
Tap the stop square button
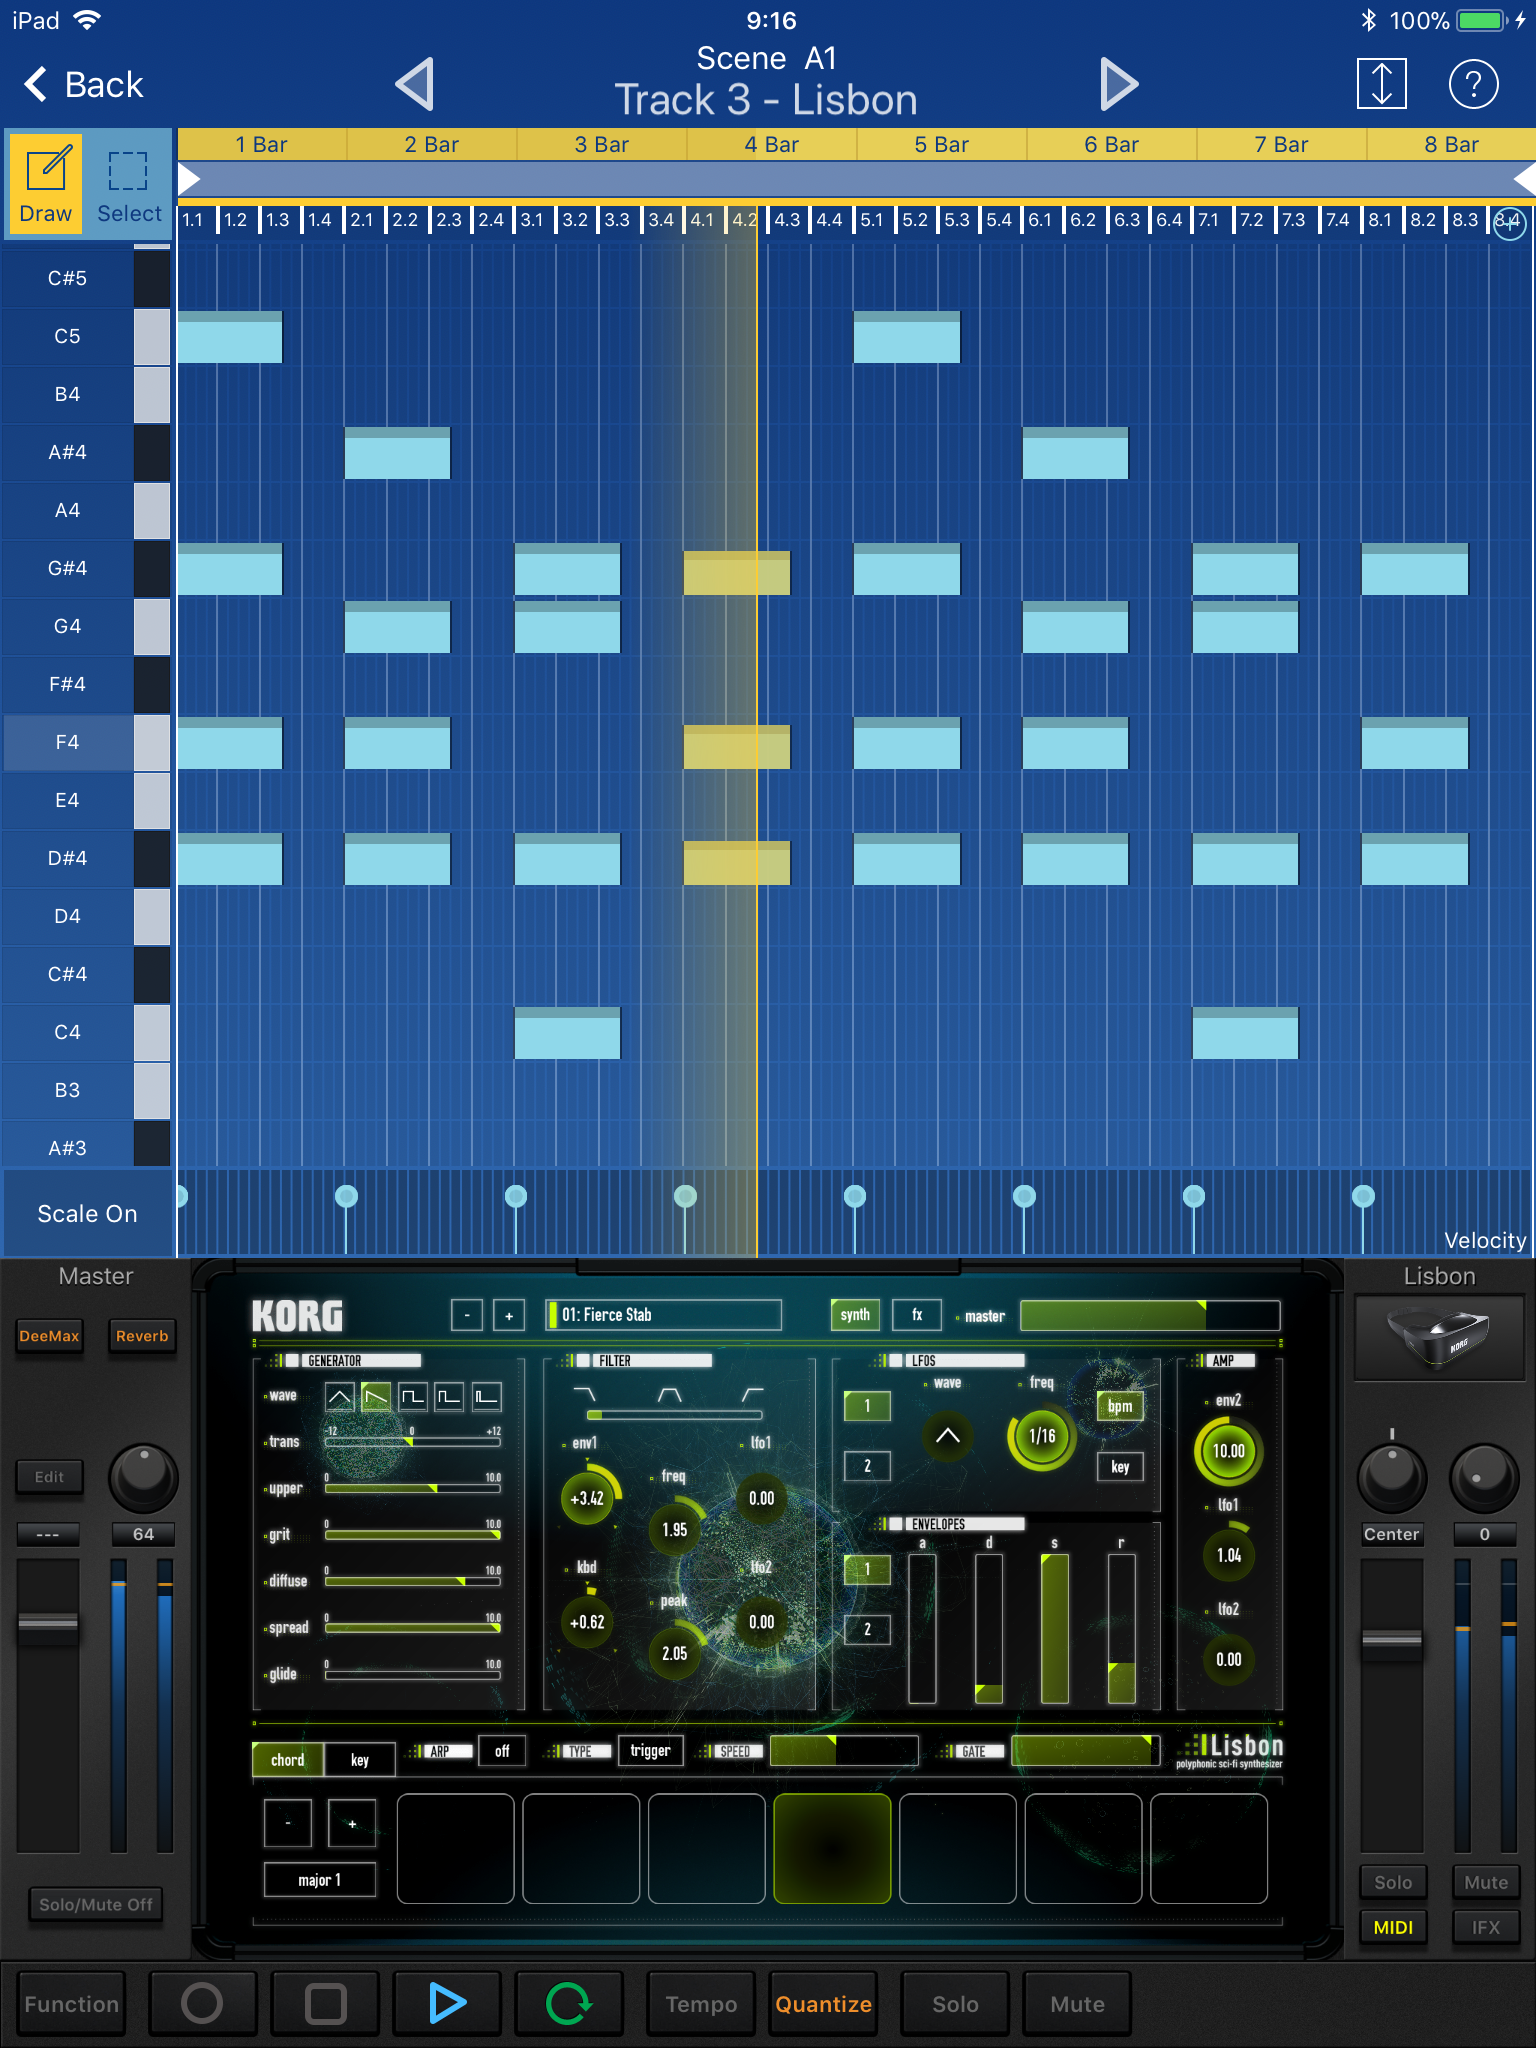[x=325, y=2003]
